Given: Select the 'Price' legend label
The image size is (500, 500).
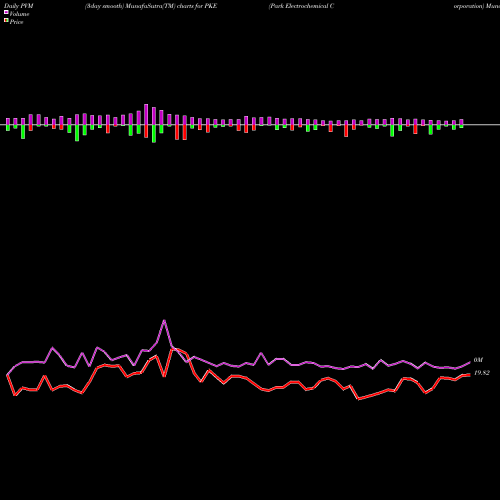Looking at the screenshot, I should (16, 22).
